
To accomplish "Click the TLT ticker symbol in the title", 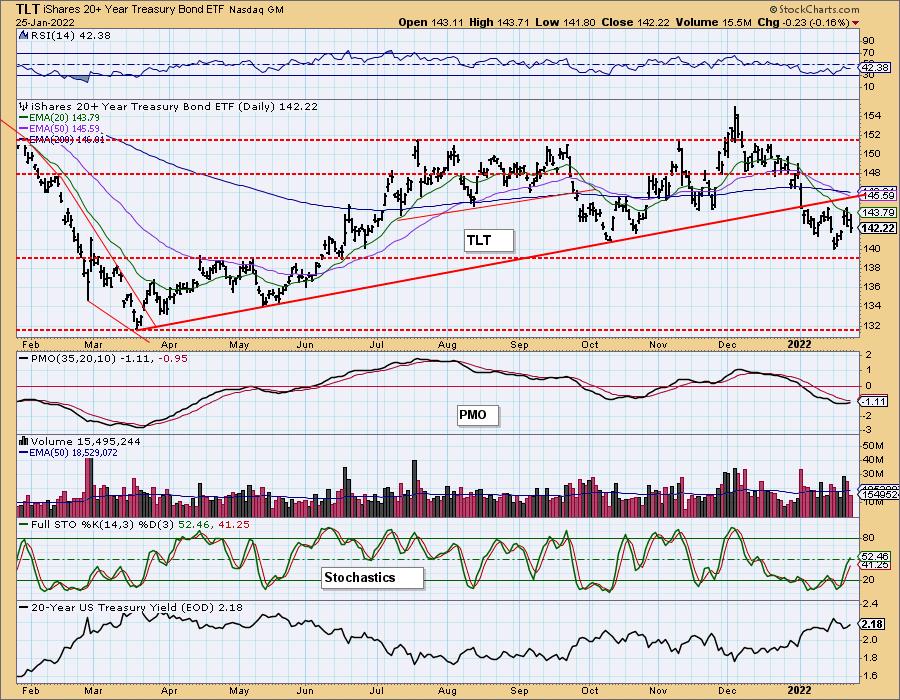I will coord(27,9).
